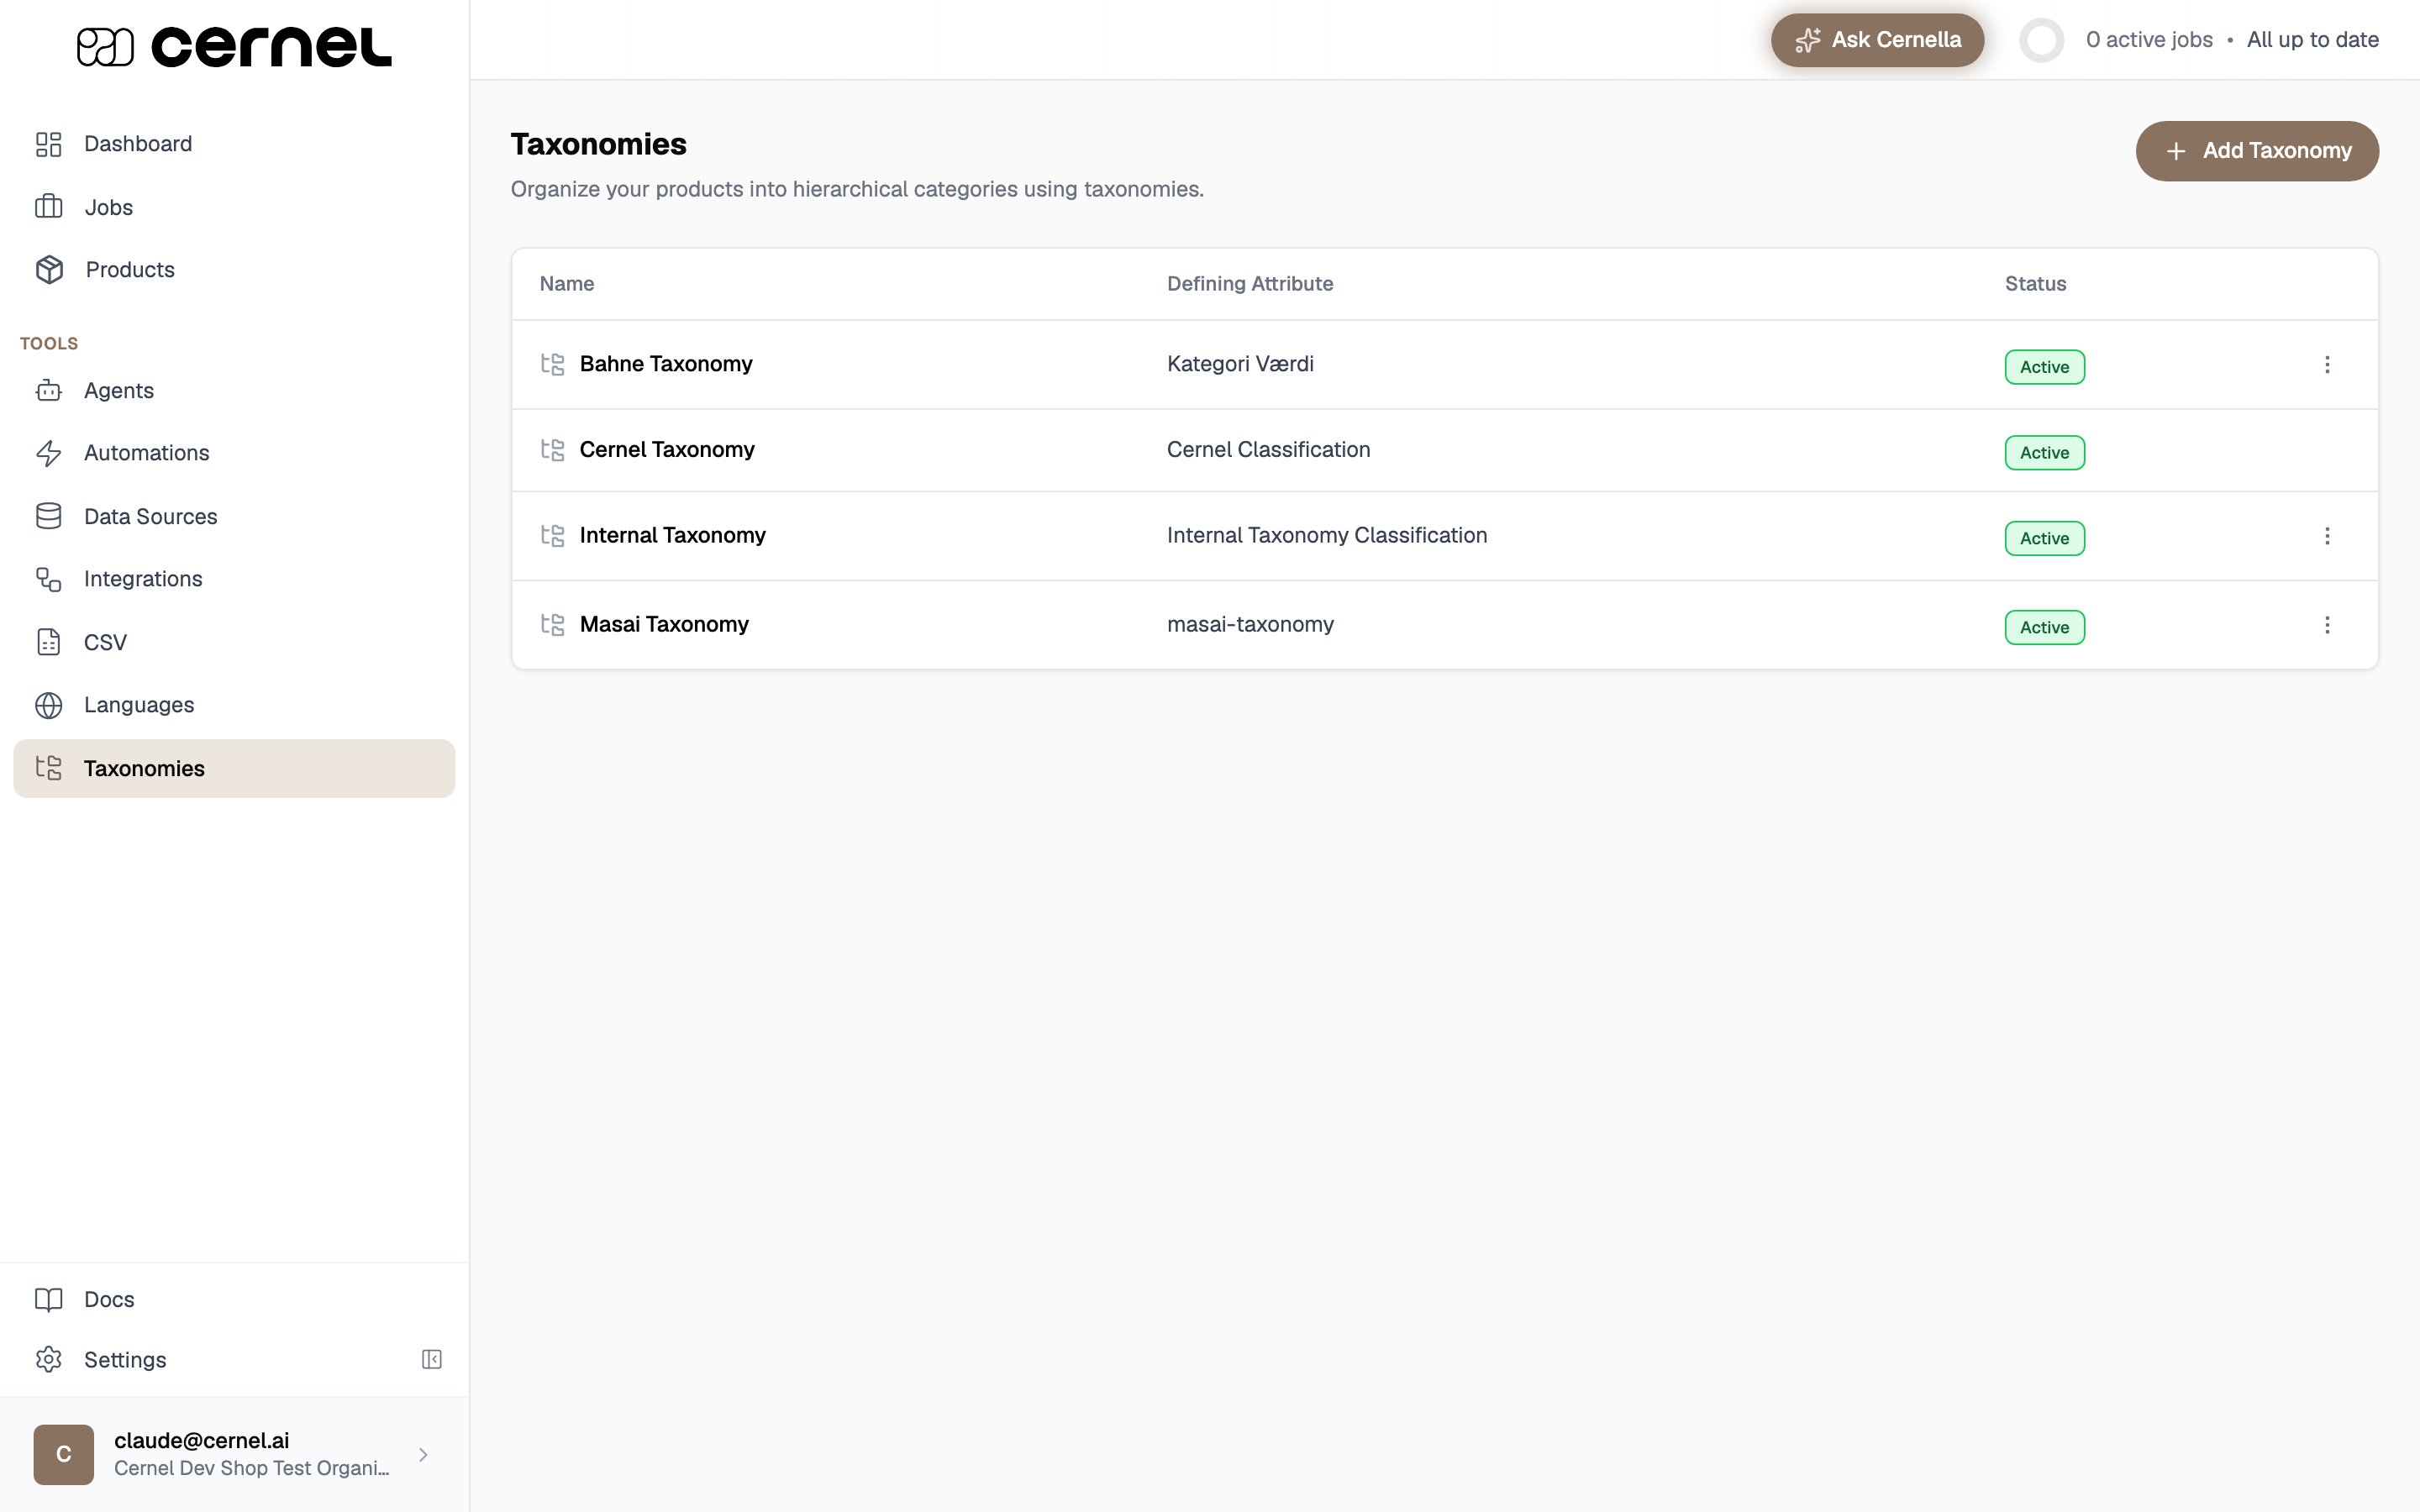Select Languages in the sidebar

(234, 705)
